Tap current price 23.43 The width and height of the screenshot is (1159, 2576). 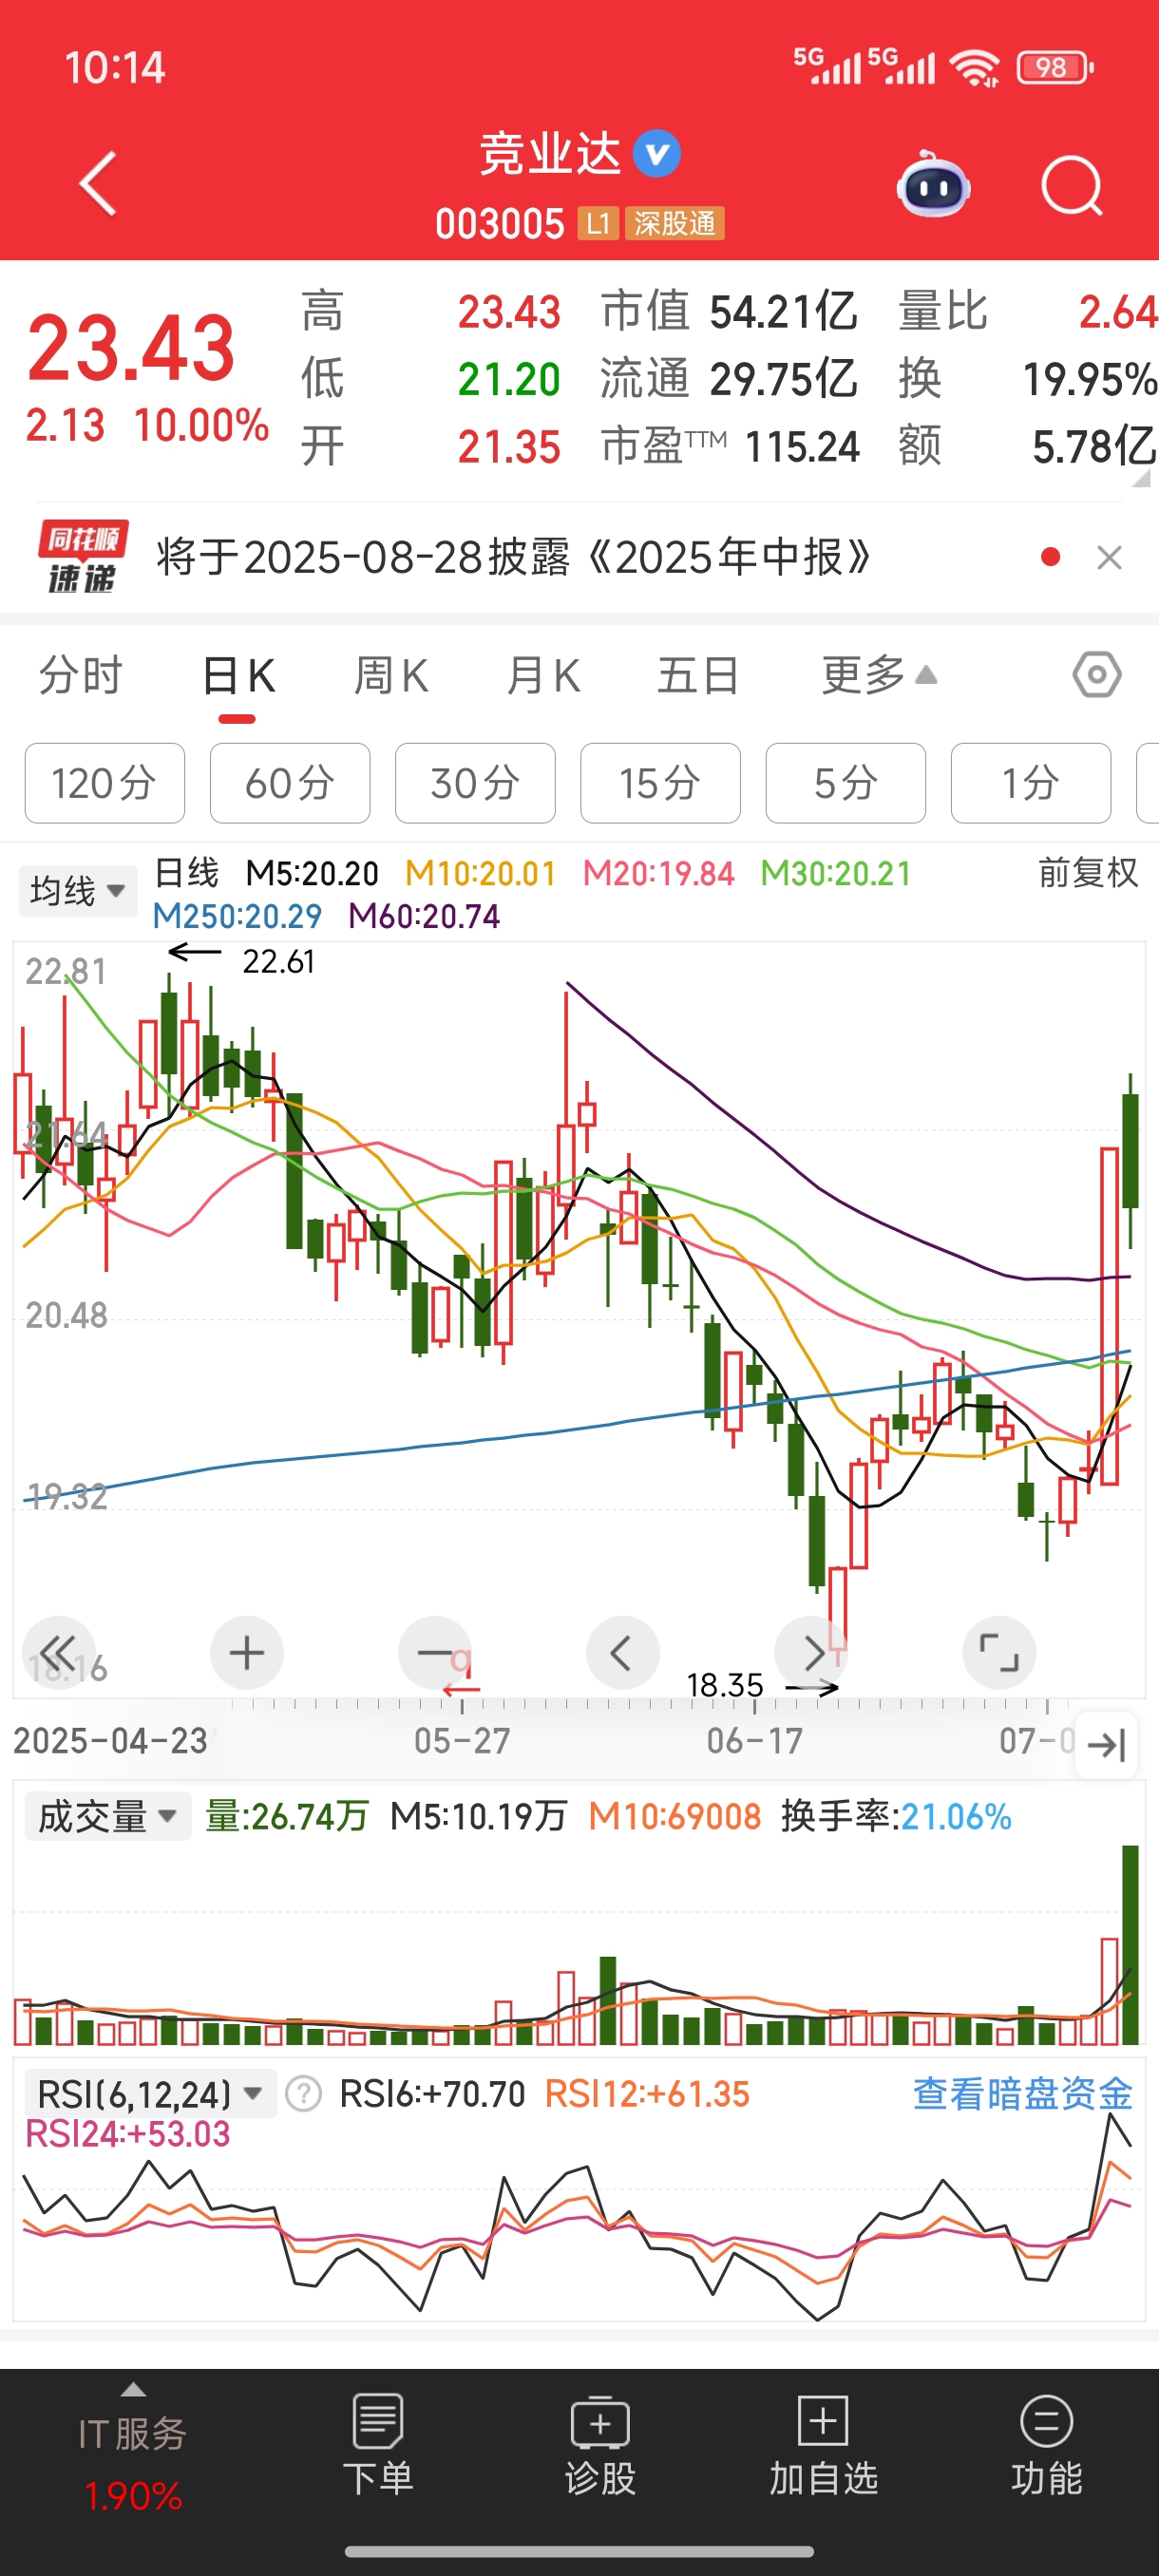pyautogui.click(x=131, y=348)
